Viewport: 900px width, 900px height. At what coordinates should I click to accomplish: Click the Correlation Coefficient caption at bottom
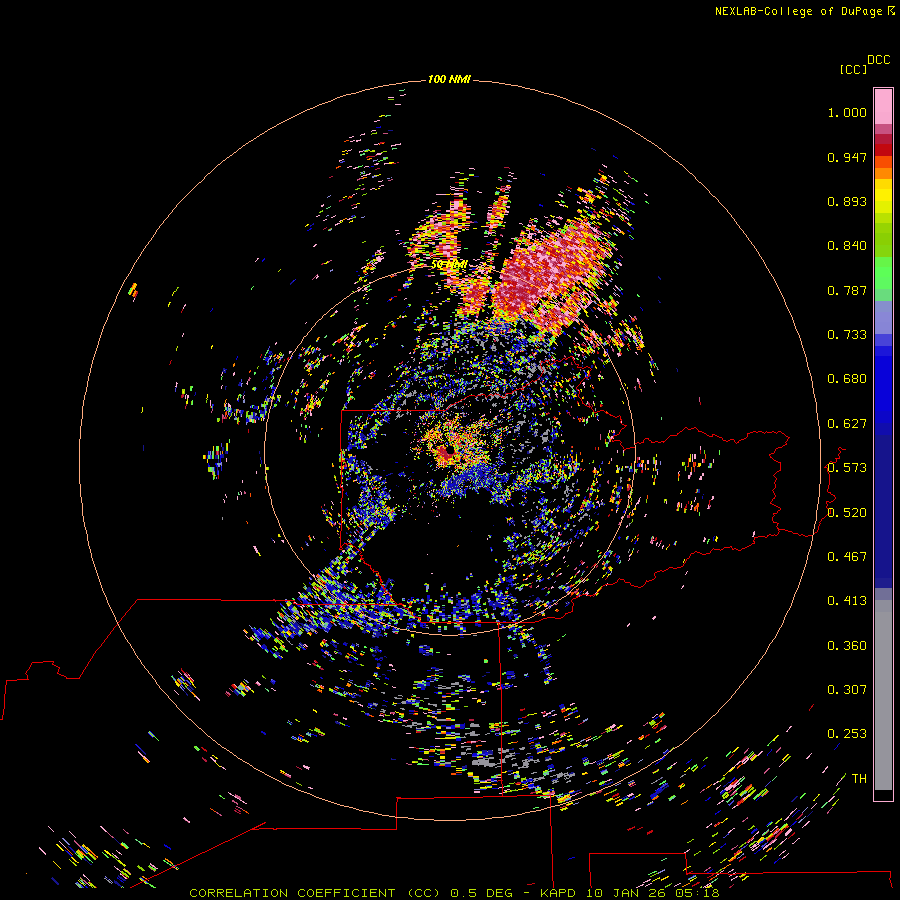click(x=453, y=893)
